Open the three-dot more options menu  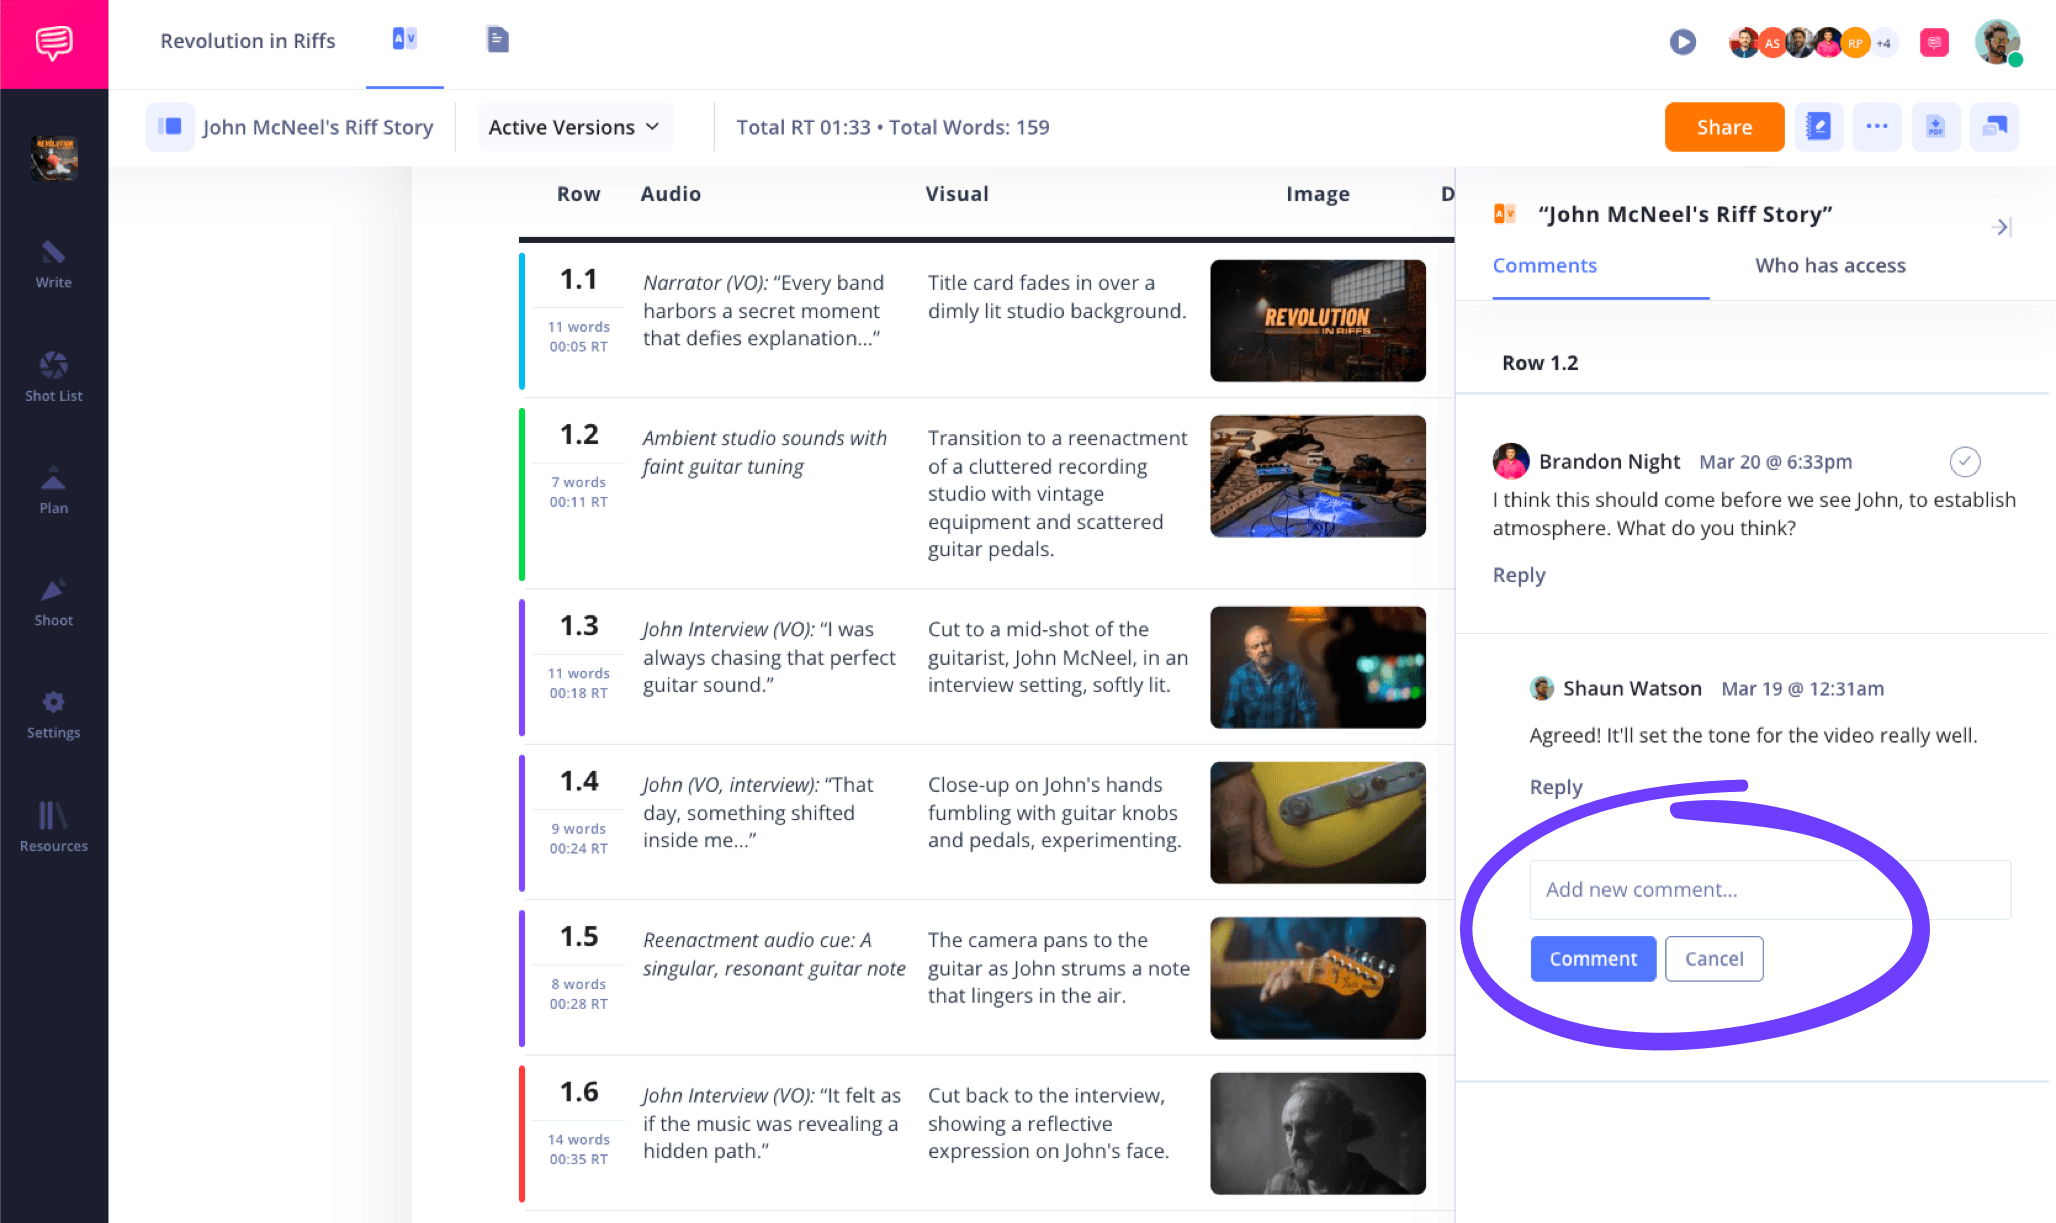(x=1877, y=127)
